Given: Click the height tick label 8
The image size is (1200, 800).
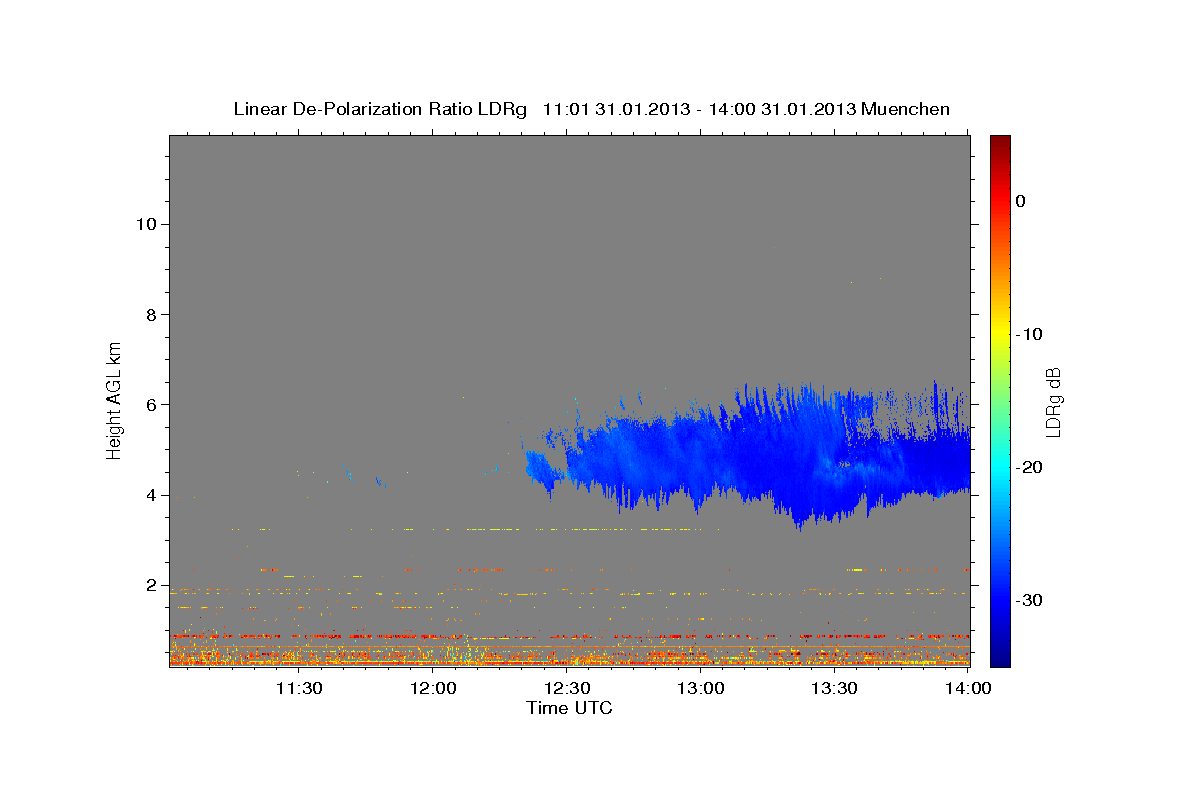Looking at the screenshot, I should (150, 314).
